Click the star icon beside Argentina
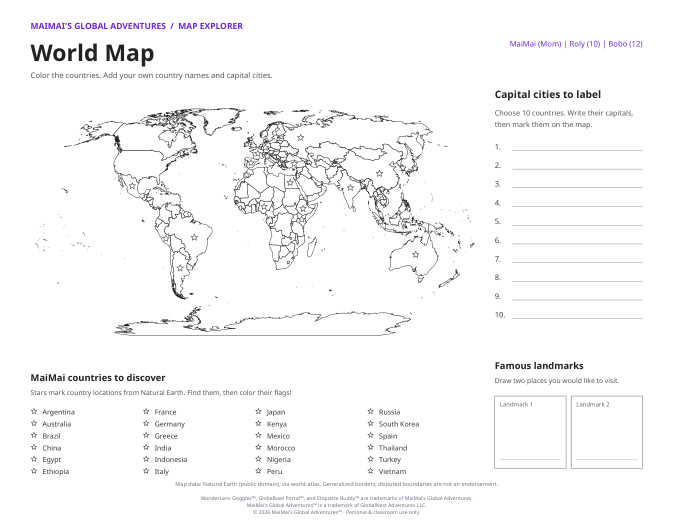The width and height of the screenshot is (674, 521). 34,411
